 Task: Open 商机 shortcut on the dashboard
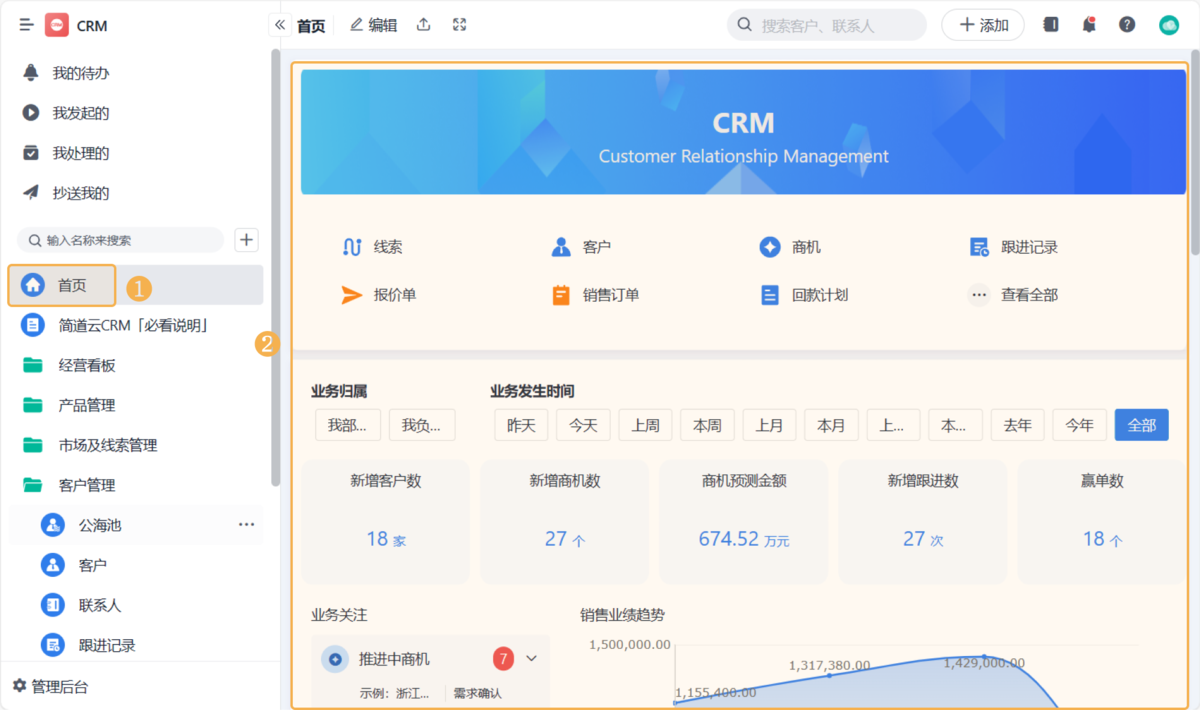click(790, 247)
